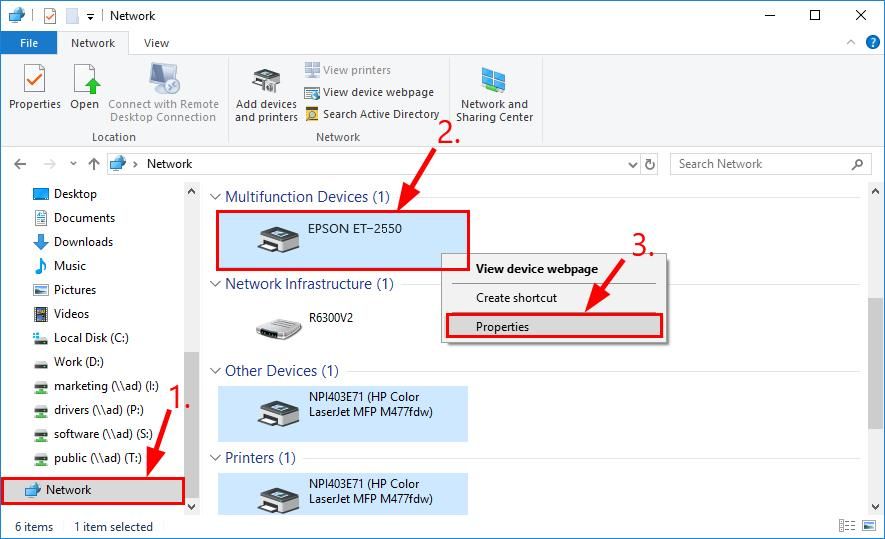Click in the Search Network field
The height and width of the screenshot is (539, 885).
760,164
